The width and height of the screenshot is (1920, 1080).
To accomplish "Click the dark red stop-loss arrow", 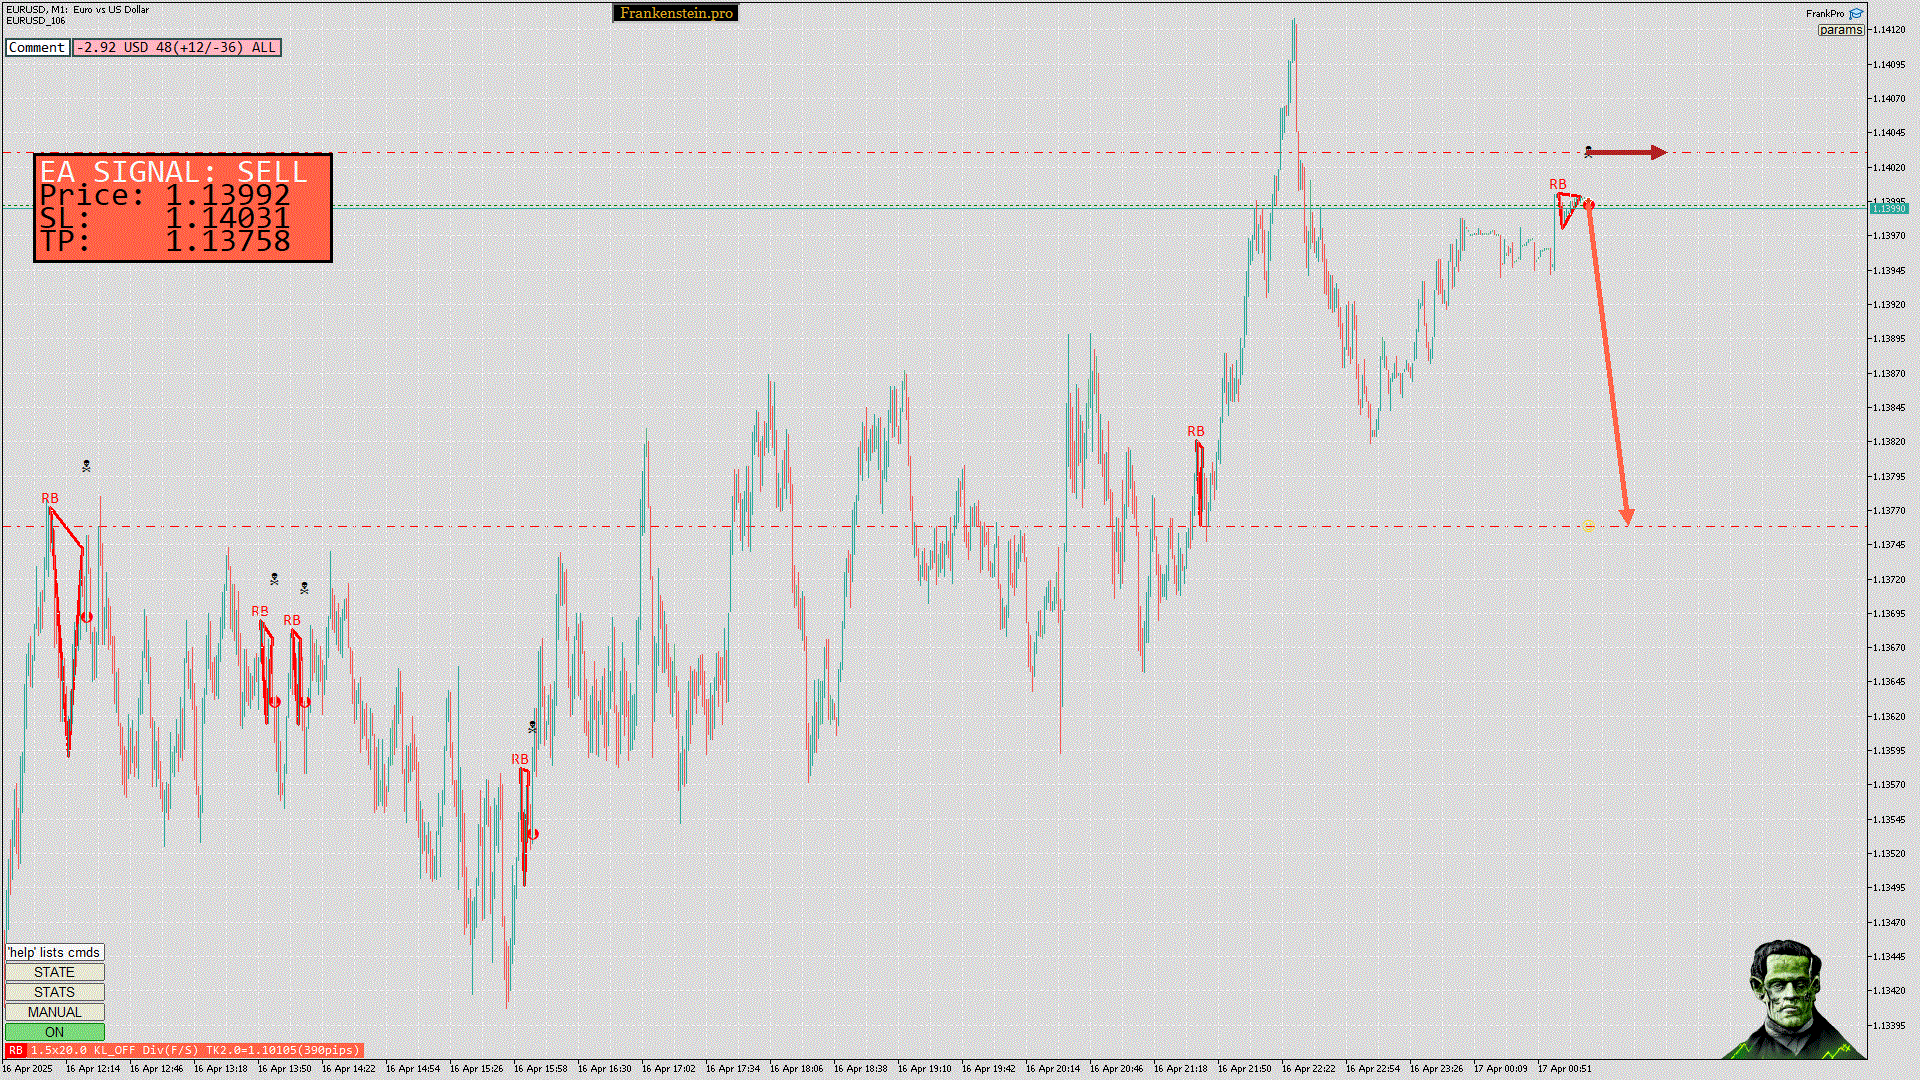I will 1630,153.
